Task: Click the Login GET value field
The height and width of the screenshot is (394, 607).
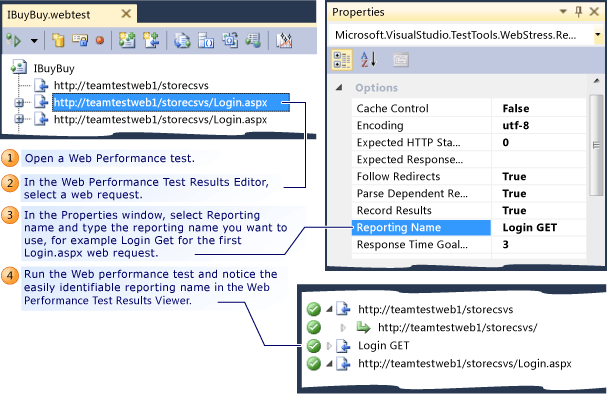Action: 538,228
